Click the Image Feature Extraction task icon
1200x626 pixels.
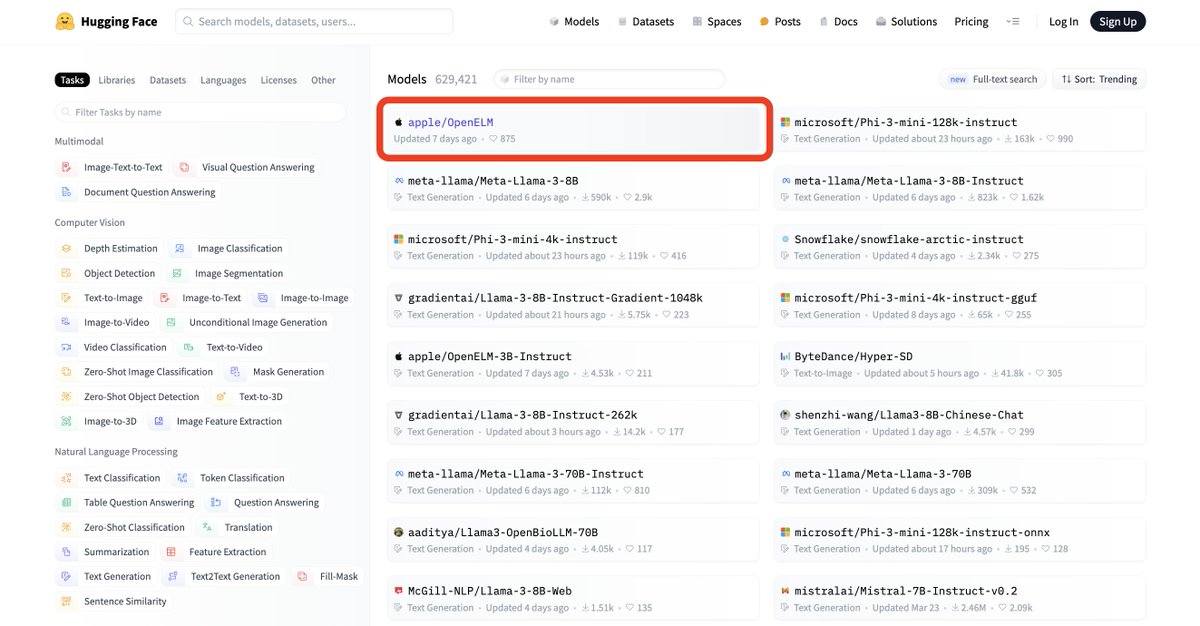(x=159, y=421)
